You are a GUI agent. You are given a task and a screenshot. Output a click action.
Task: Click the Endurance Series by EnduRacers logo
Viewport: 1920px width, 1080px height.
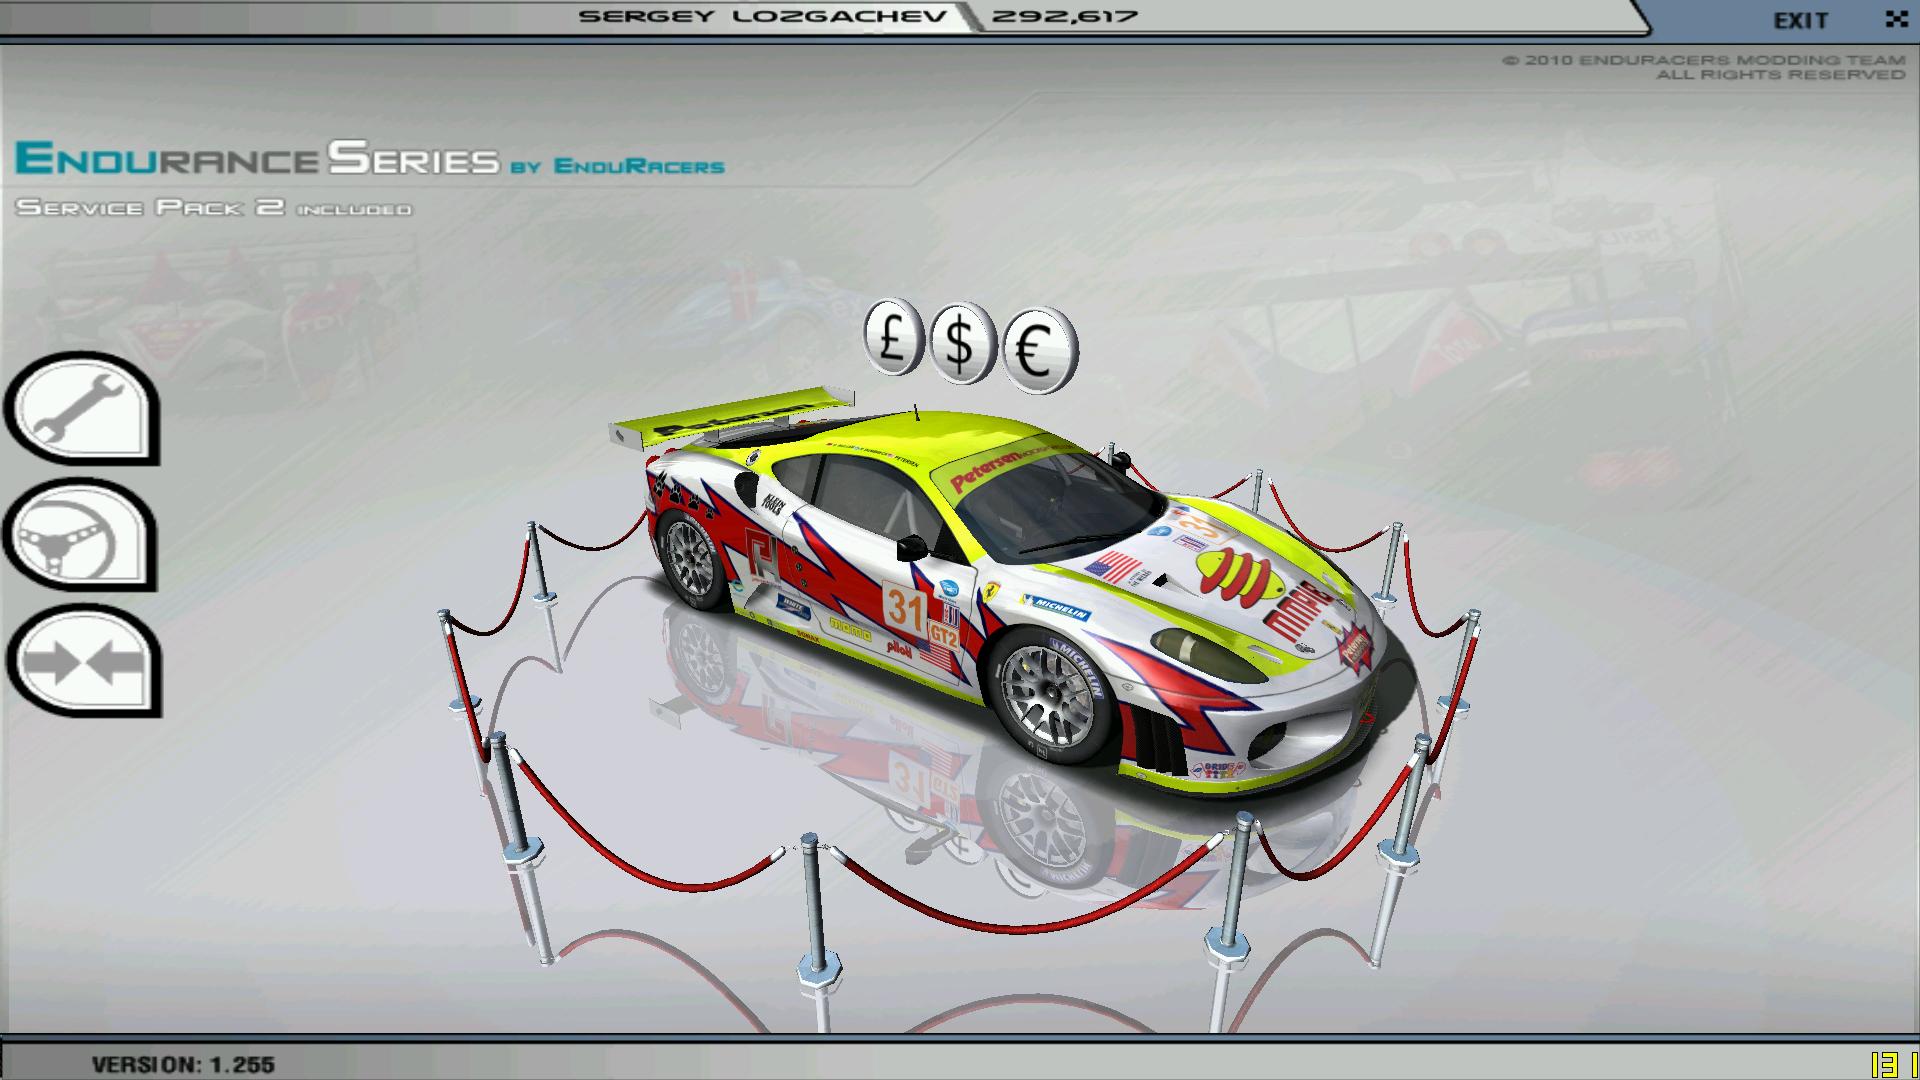coord(369,159)
